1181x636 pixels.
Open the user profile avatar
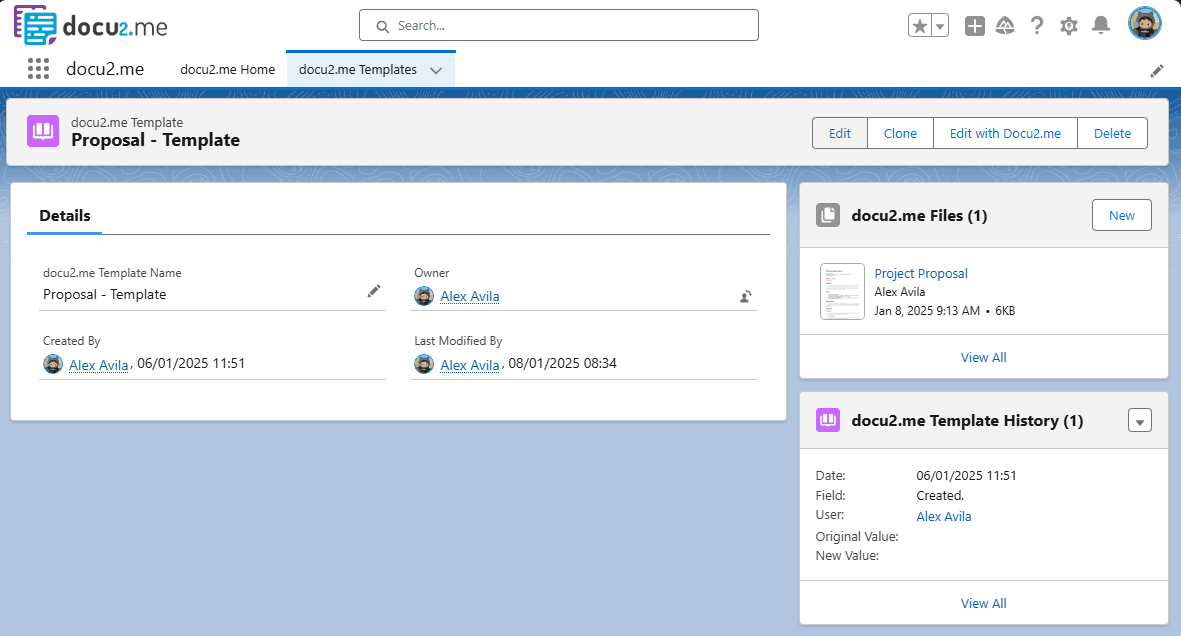click(x=1144, y=23)
